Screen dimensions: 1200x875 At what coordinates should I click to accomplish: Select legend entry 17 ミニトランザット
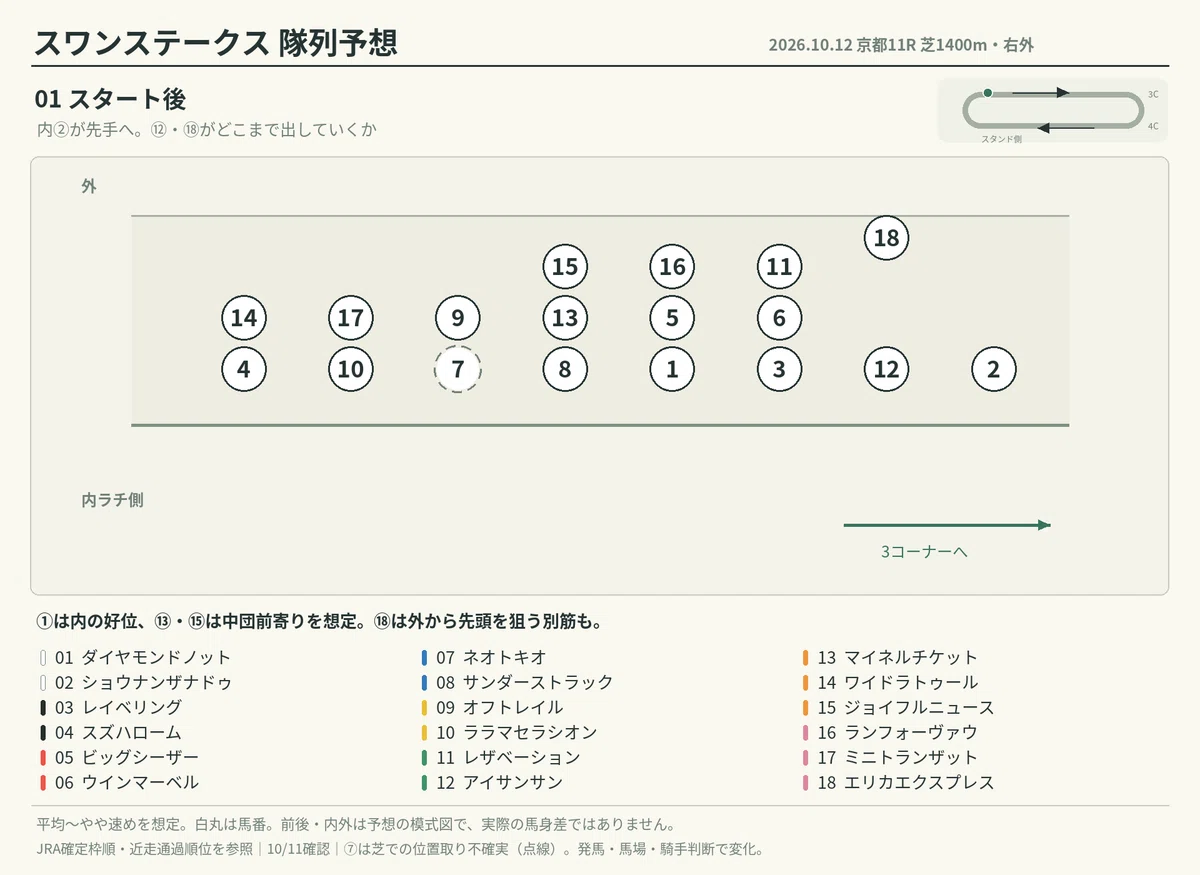(x=891, y=758)
